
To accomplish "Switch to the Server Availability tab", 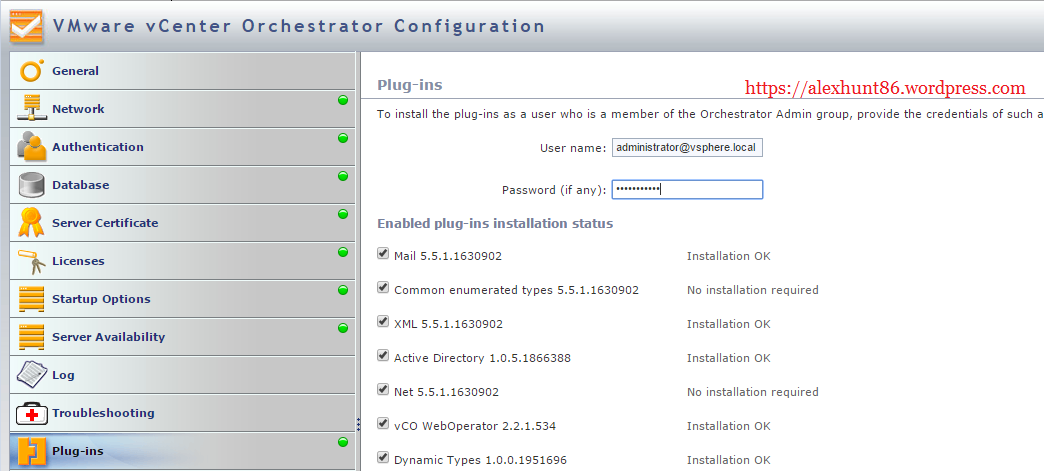I will [x=108, y=337].
